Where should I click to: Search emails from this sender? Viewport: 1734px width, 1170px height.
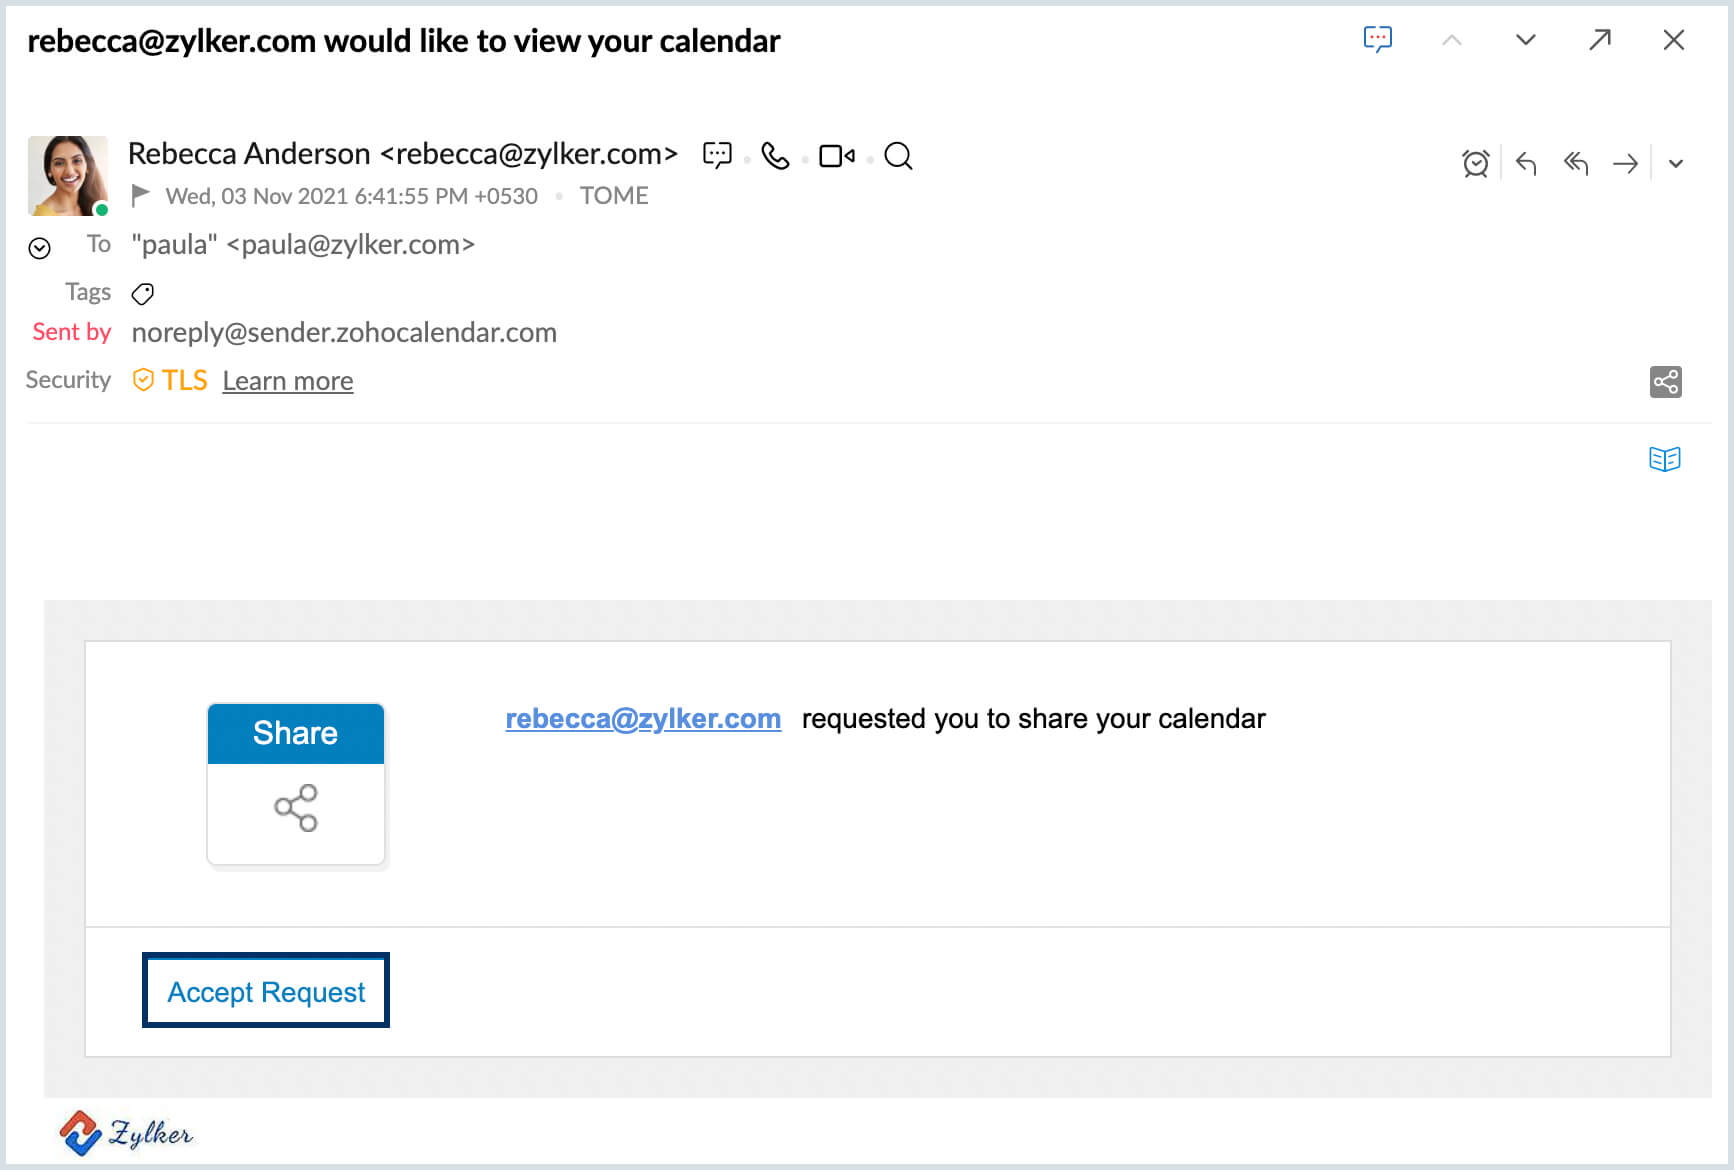[x=898, y=156]
